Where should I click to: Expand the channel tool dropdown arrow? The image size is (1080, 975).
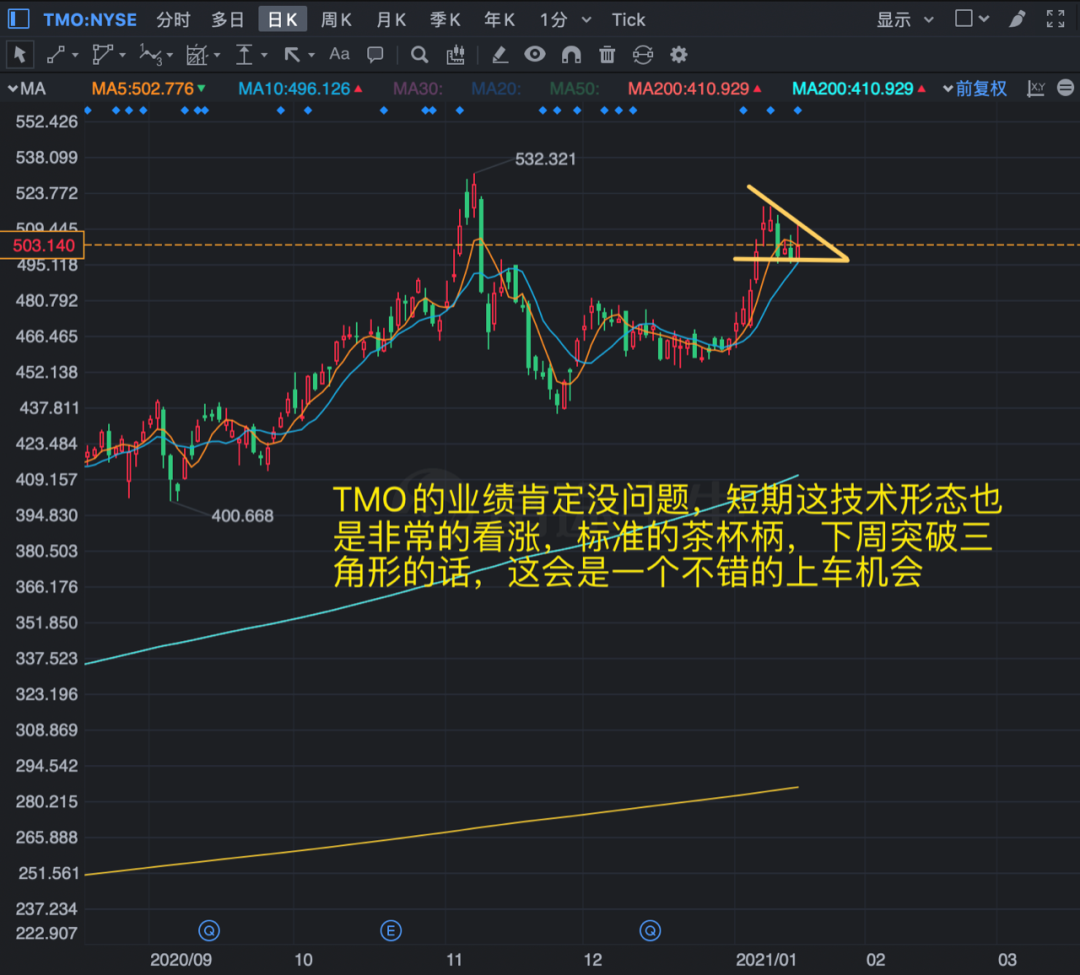(x=123, y=55)
